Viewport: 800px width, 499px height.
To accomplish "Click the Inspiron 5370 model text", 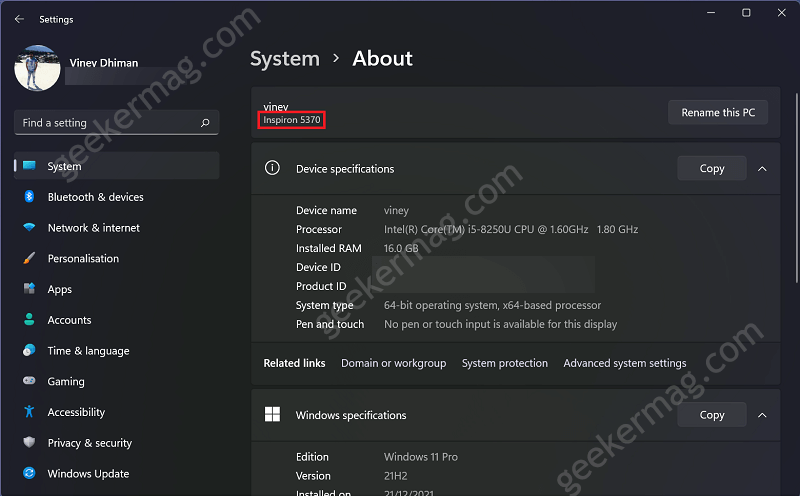I will [292, 120].
